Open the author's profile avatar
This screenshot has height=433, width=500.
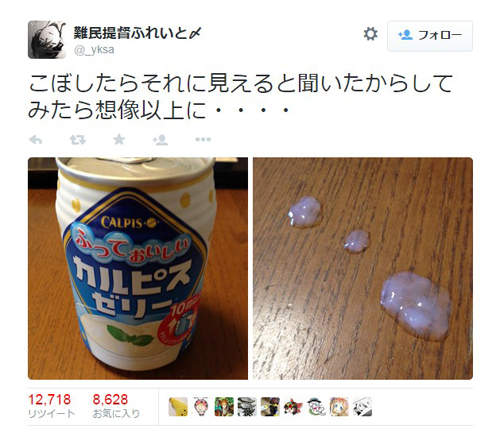[47, 39]
